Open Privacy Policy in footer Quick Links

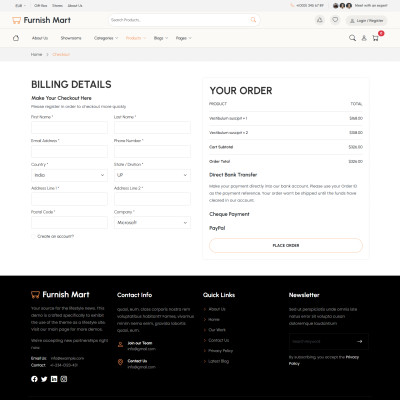221,351
